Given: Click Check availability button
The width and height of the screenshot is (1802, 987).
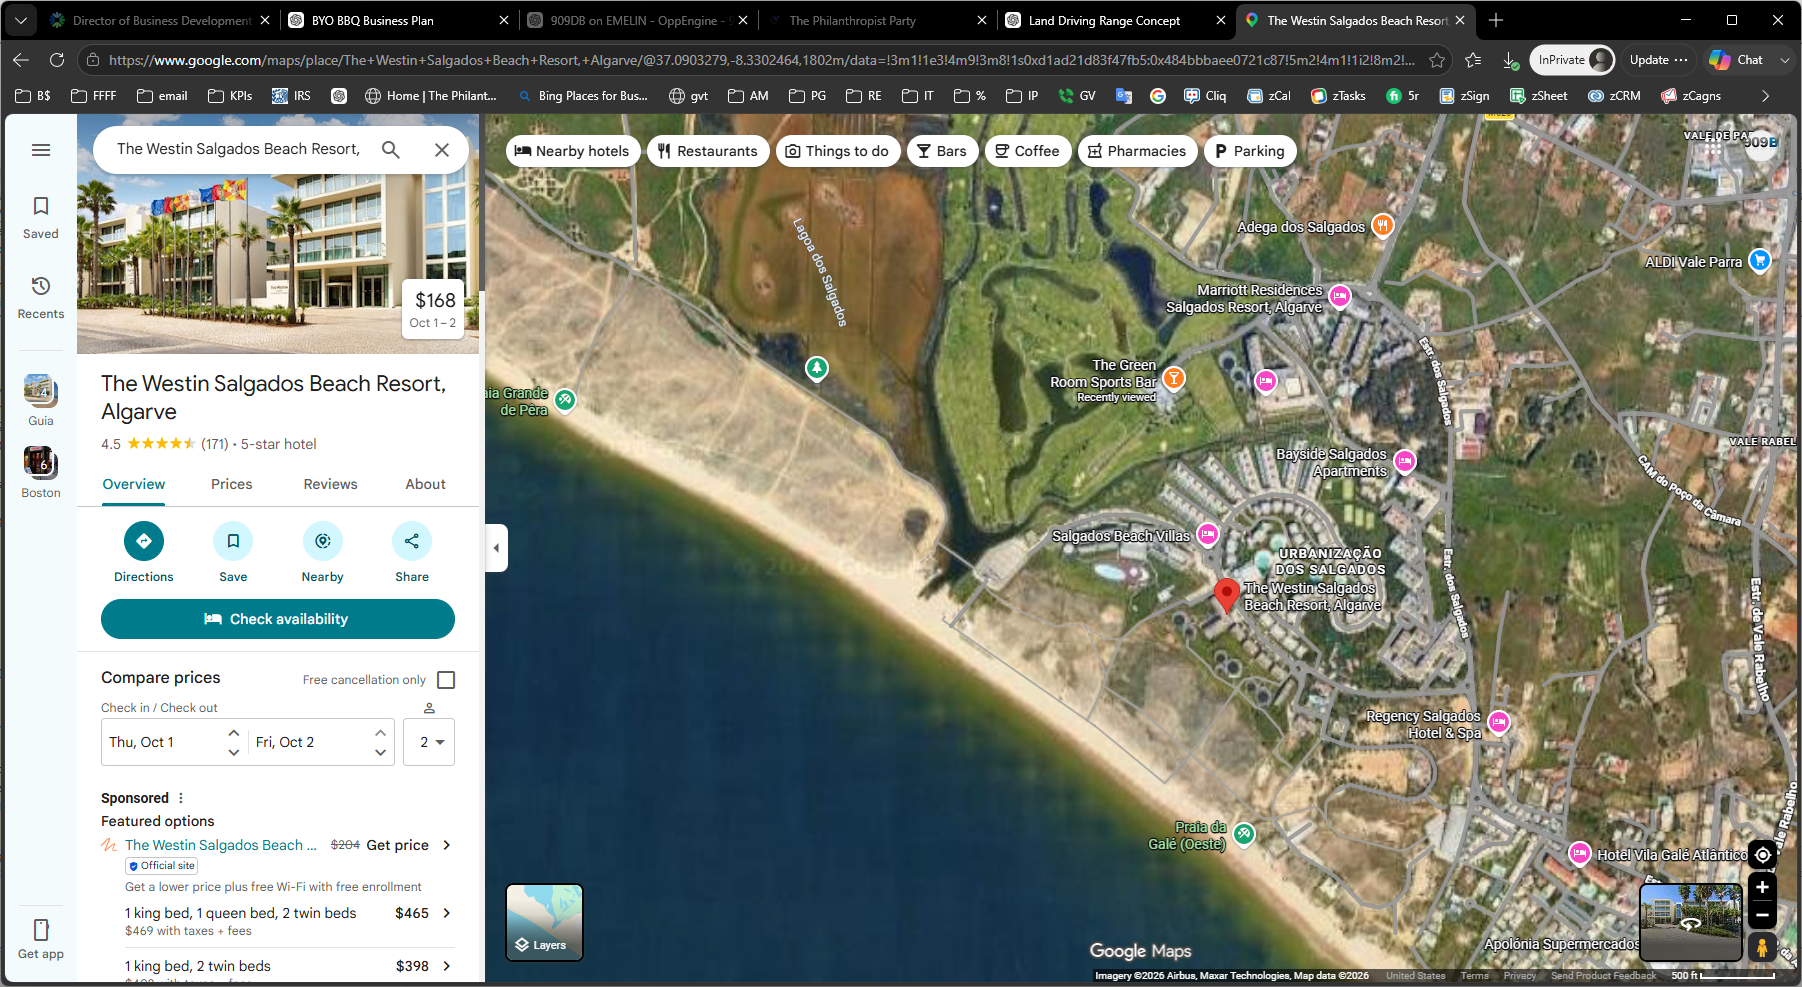Looking at the screenshot, I should click(278, 619).
